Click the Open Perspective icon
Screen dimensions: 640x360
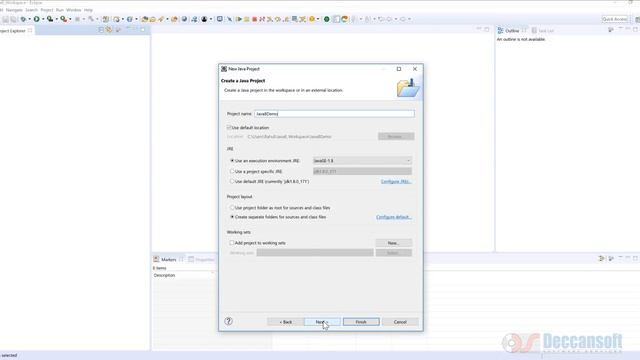[637, 19]
